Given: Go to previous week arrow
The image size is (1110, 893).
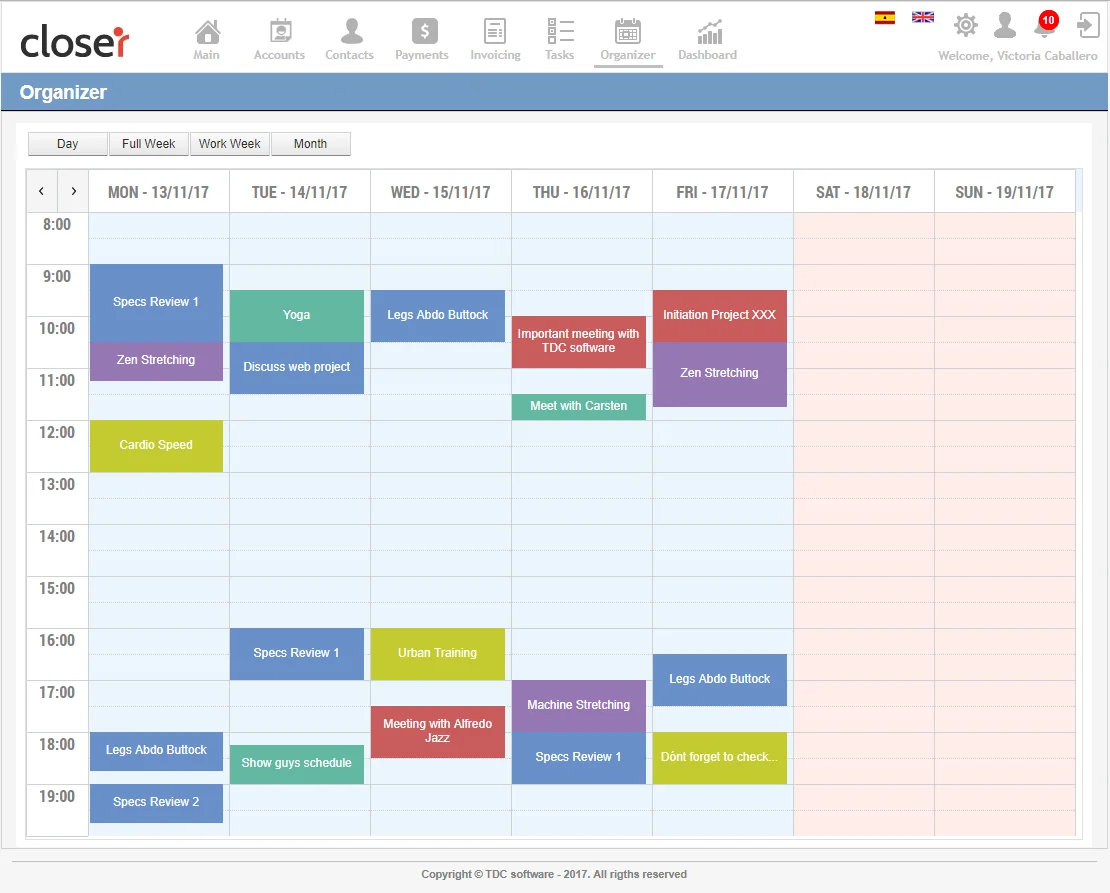Looking at the screenshot, I should point(41,191).
